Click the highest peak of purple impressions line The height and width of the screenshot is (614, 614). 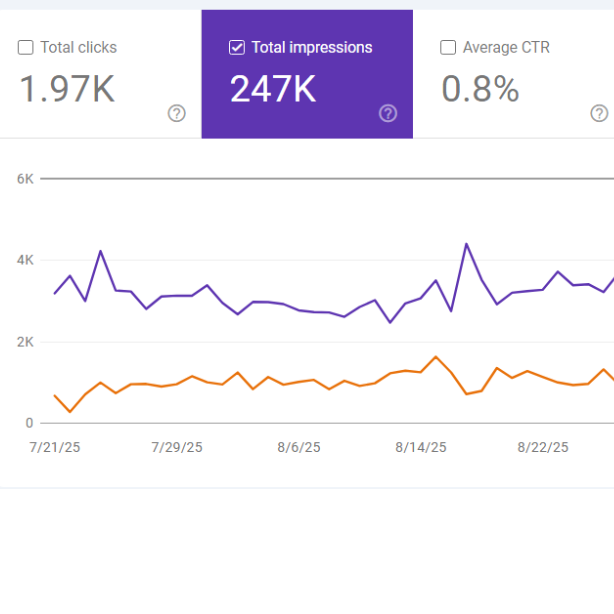(x=466, y=243)
